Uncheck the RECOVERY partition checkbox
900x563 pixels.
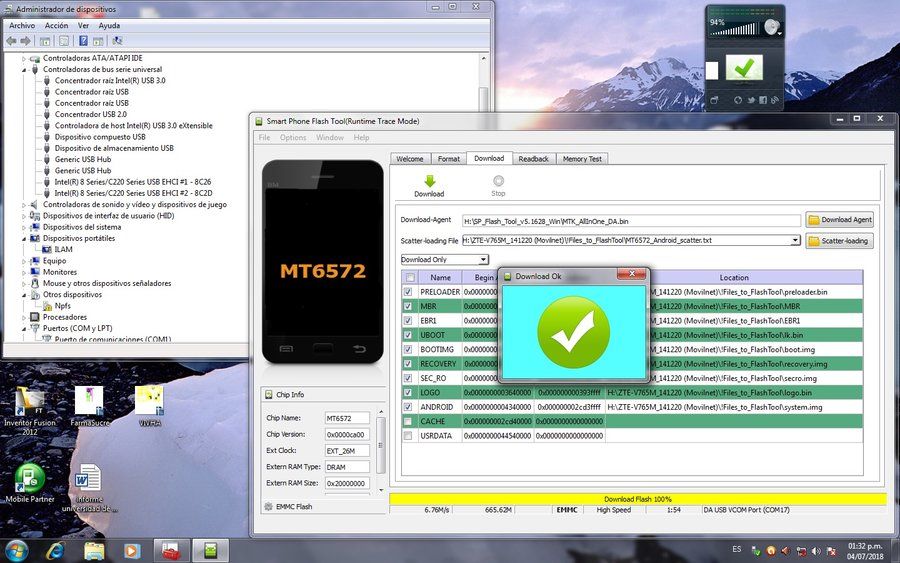tap(408, 363)
